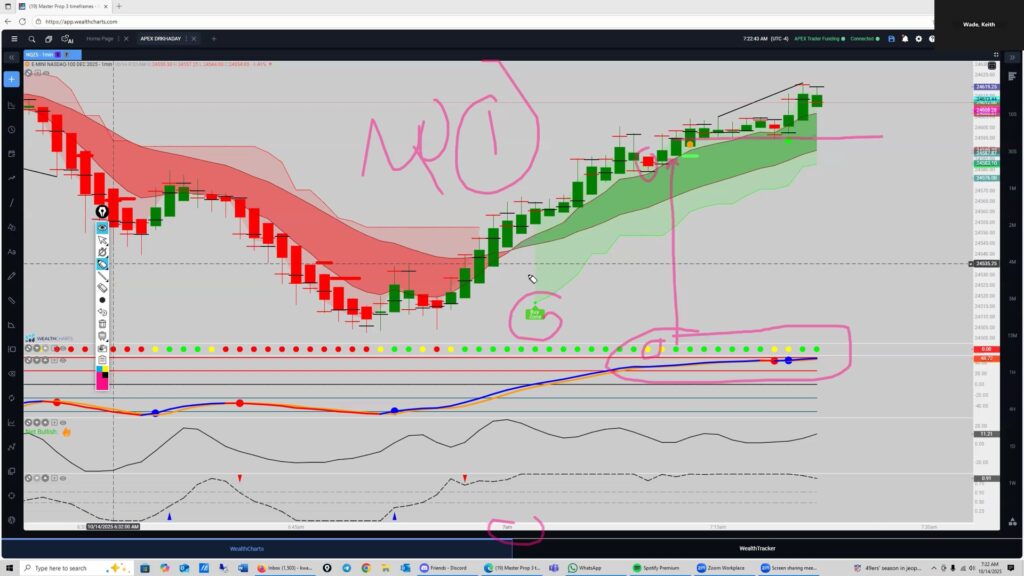Click the blue plus button in sidebar
This screenshot has width=1024, height=576.
point(11,79)
